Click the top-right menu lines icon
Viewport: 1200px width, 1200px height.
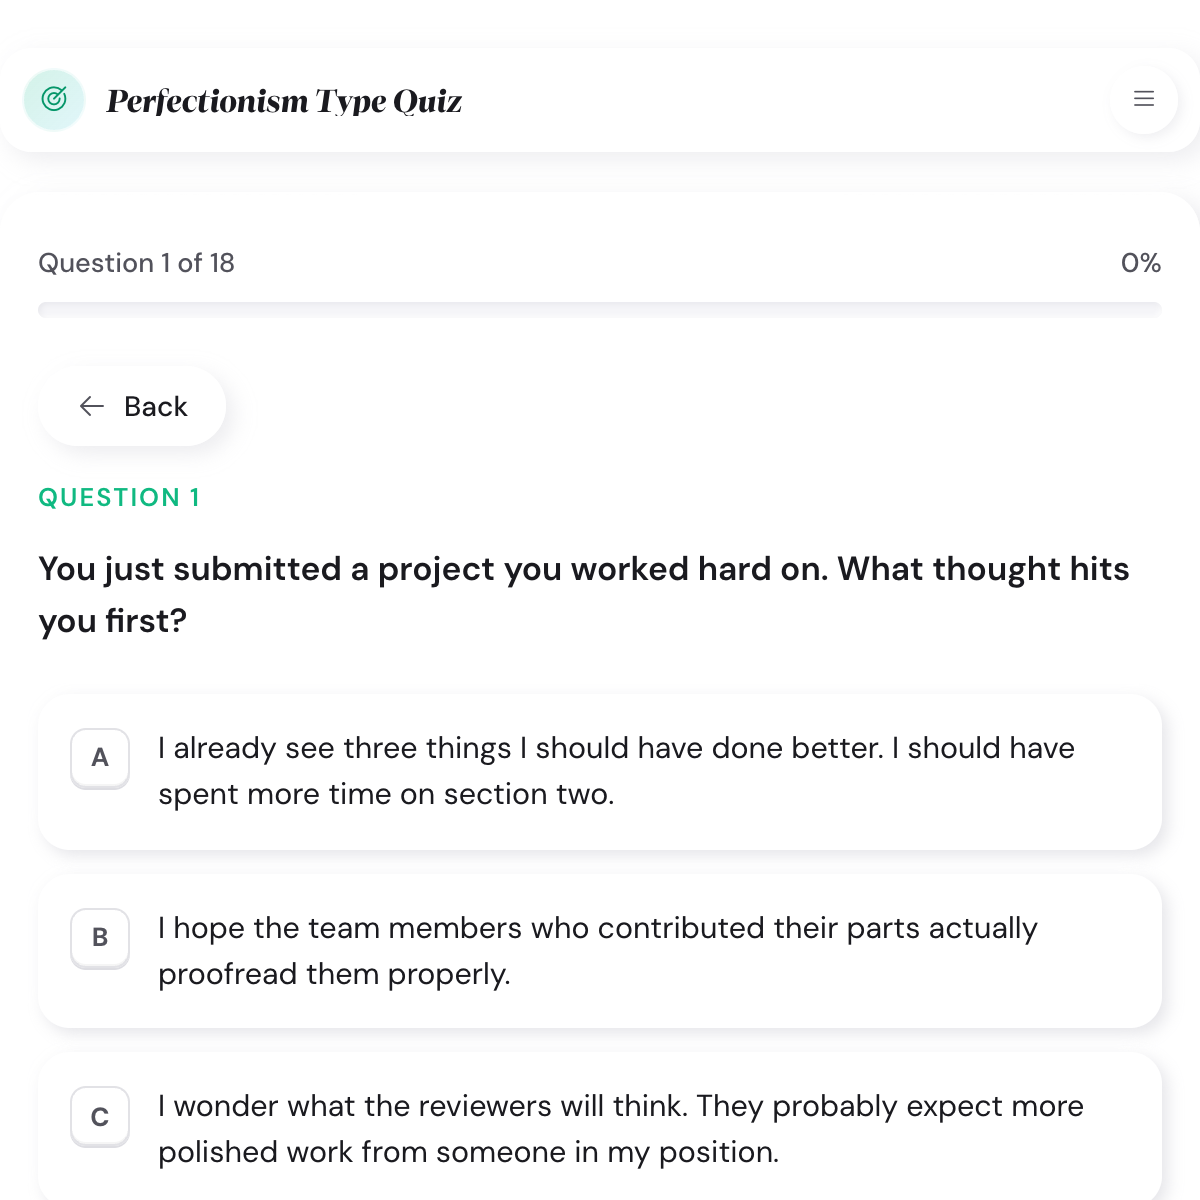point(1143,100)
